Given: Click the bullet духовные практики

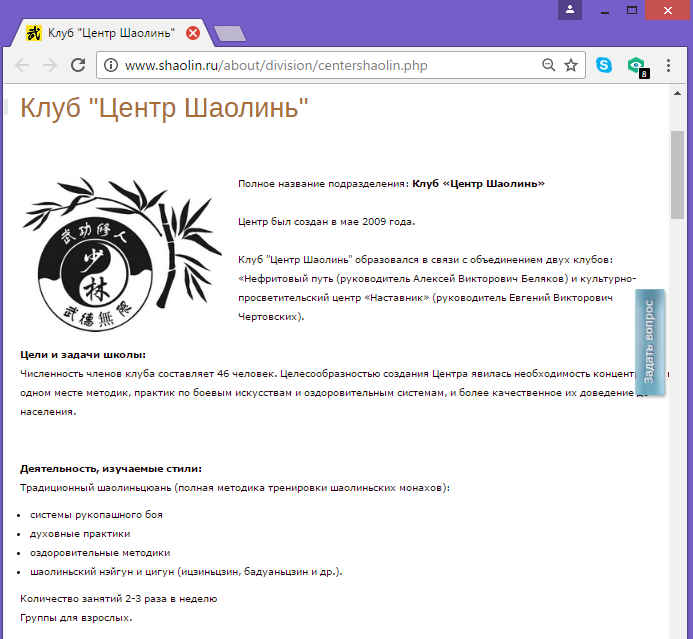Looking at the screenshot, I should pos(80,534).
